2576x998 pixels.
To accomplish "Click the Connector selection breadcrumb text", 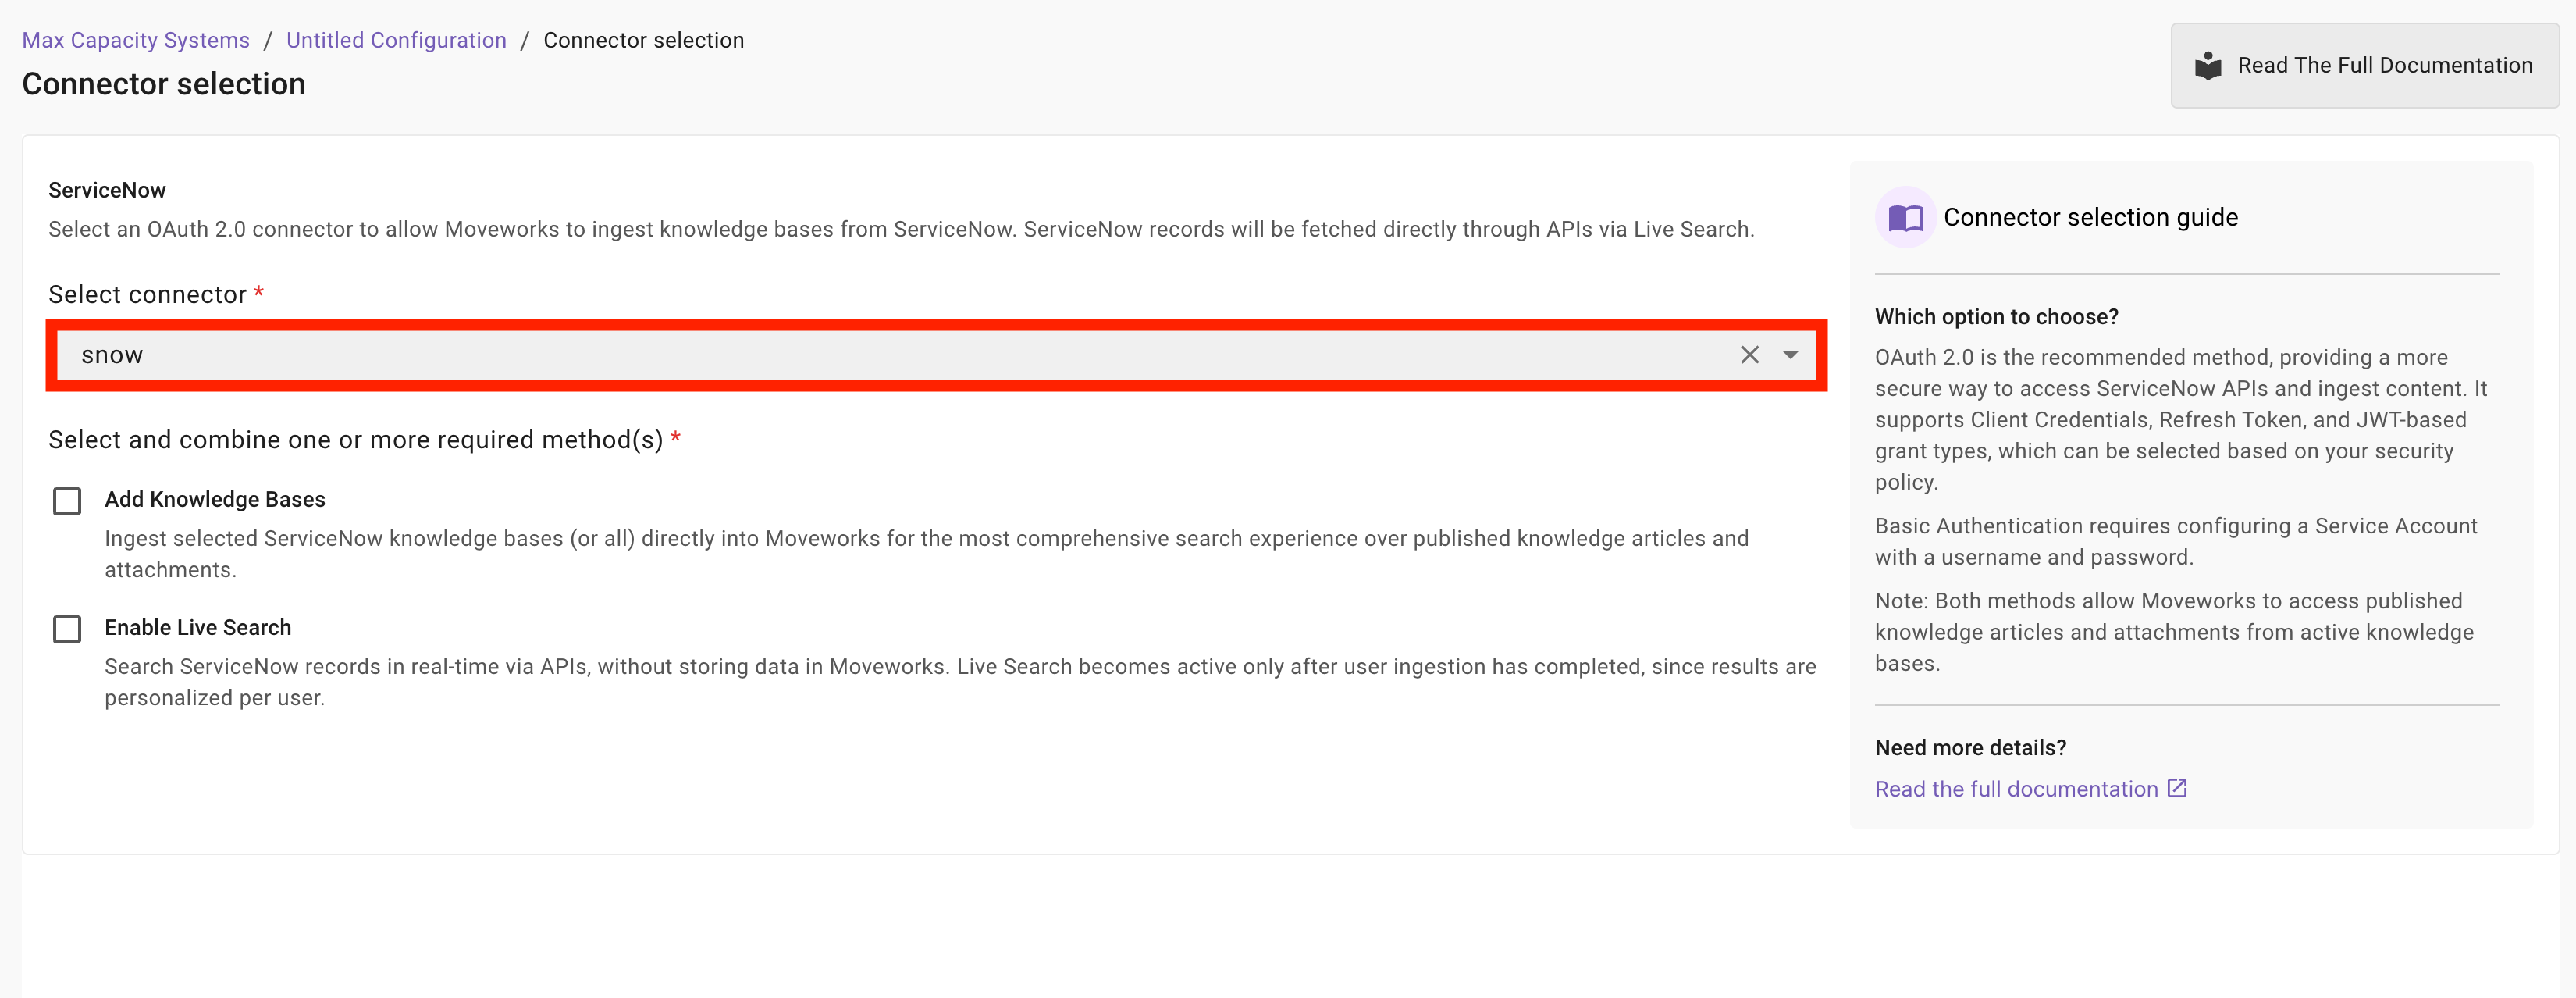I will (643, 40).
